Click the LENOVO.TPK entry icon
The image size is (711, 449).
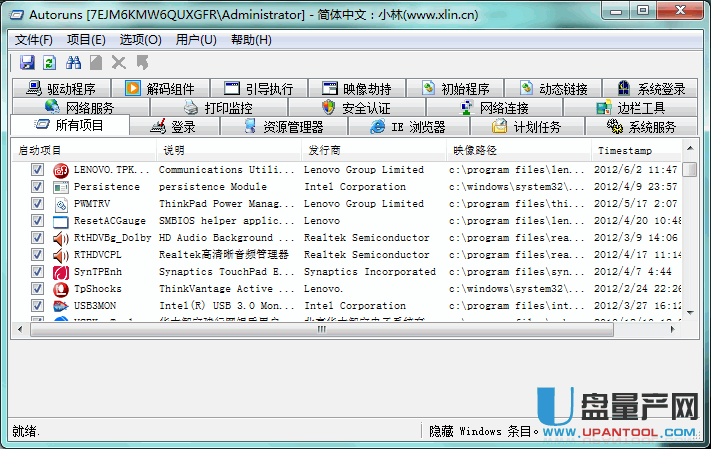point(61,170)
